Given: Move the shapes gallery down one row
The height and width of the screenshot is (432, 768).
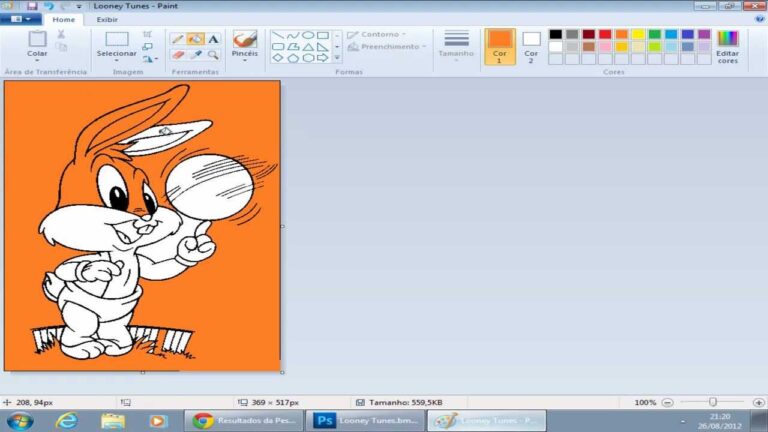Looking at the screenshot, I should [x=337, y=47].
